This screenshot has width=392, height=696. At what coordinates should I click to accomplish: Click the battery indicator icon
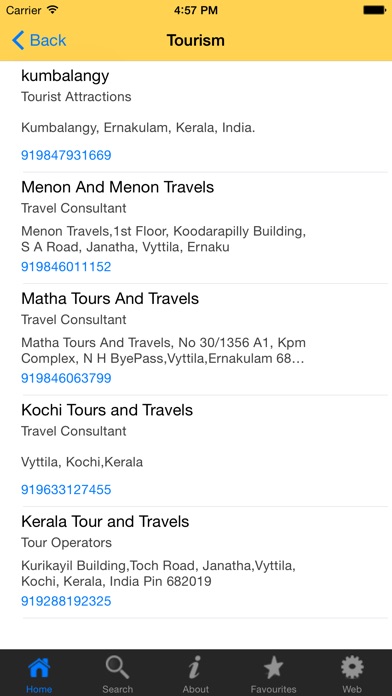[374, 10]
